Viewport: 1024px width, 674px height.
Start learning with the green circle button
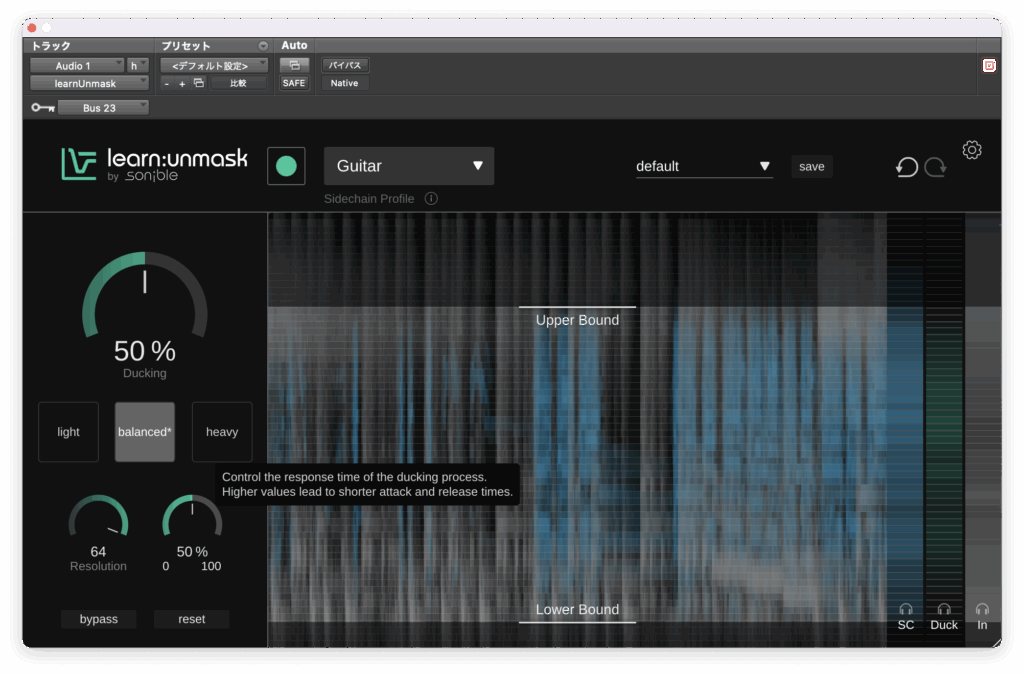tap(286, 166)
